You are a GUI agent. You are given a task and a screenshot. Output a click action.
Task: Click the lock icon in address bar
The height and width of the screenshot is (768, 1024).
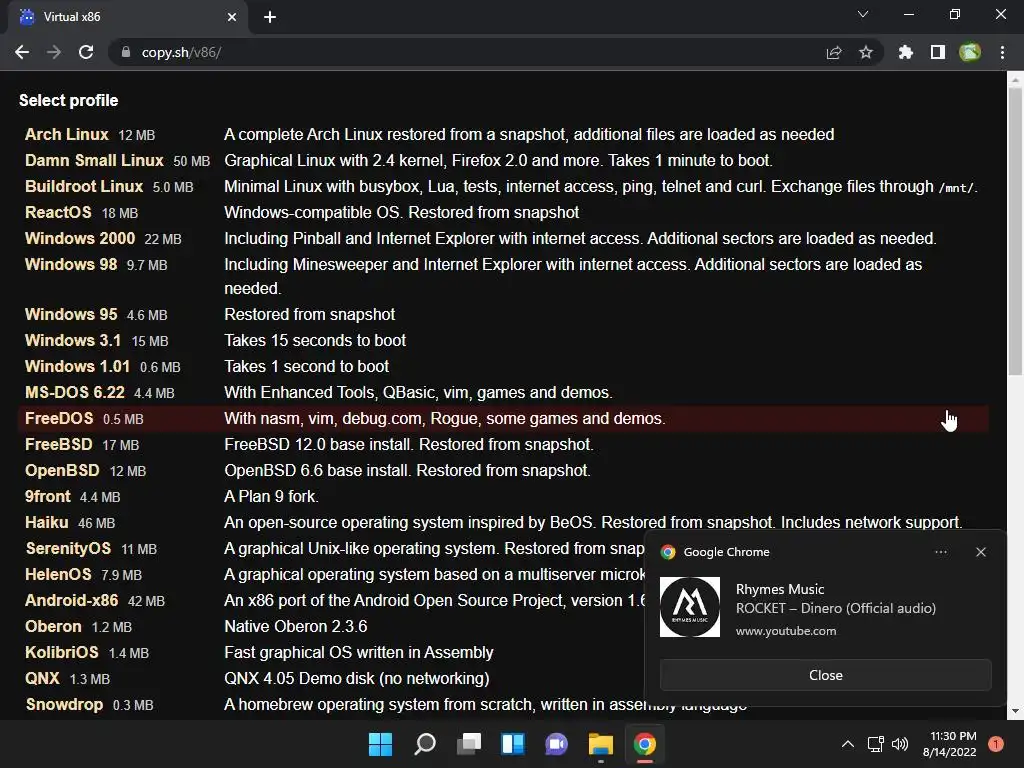(x=126, y=52)
